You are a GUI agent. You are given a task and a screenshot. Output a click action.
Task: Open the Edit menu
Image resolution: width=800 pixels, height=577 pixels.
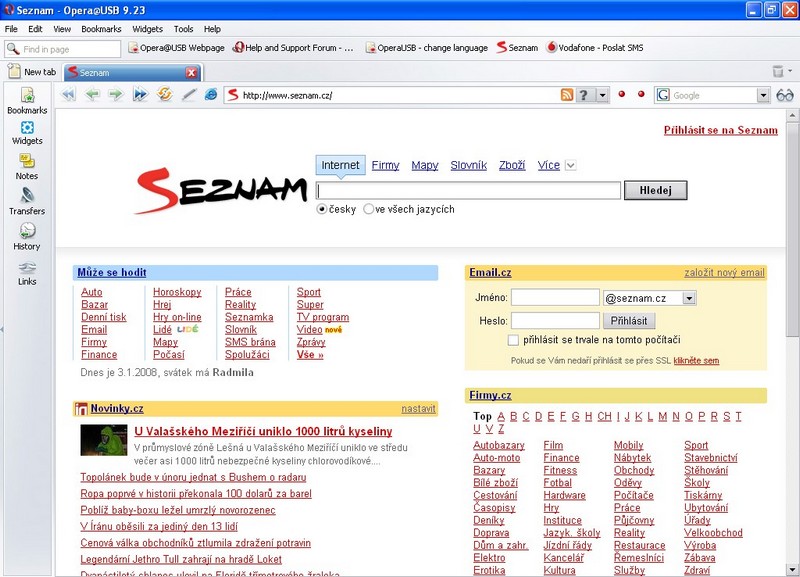coord(35,29)
